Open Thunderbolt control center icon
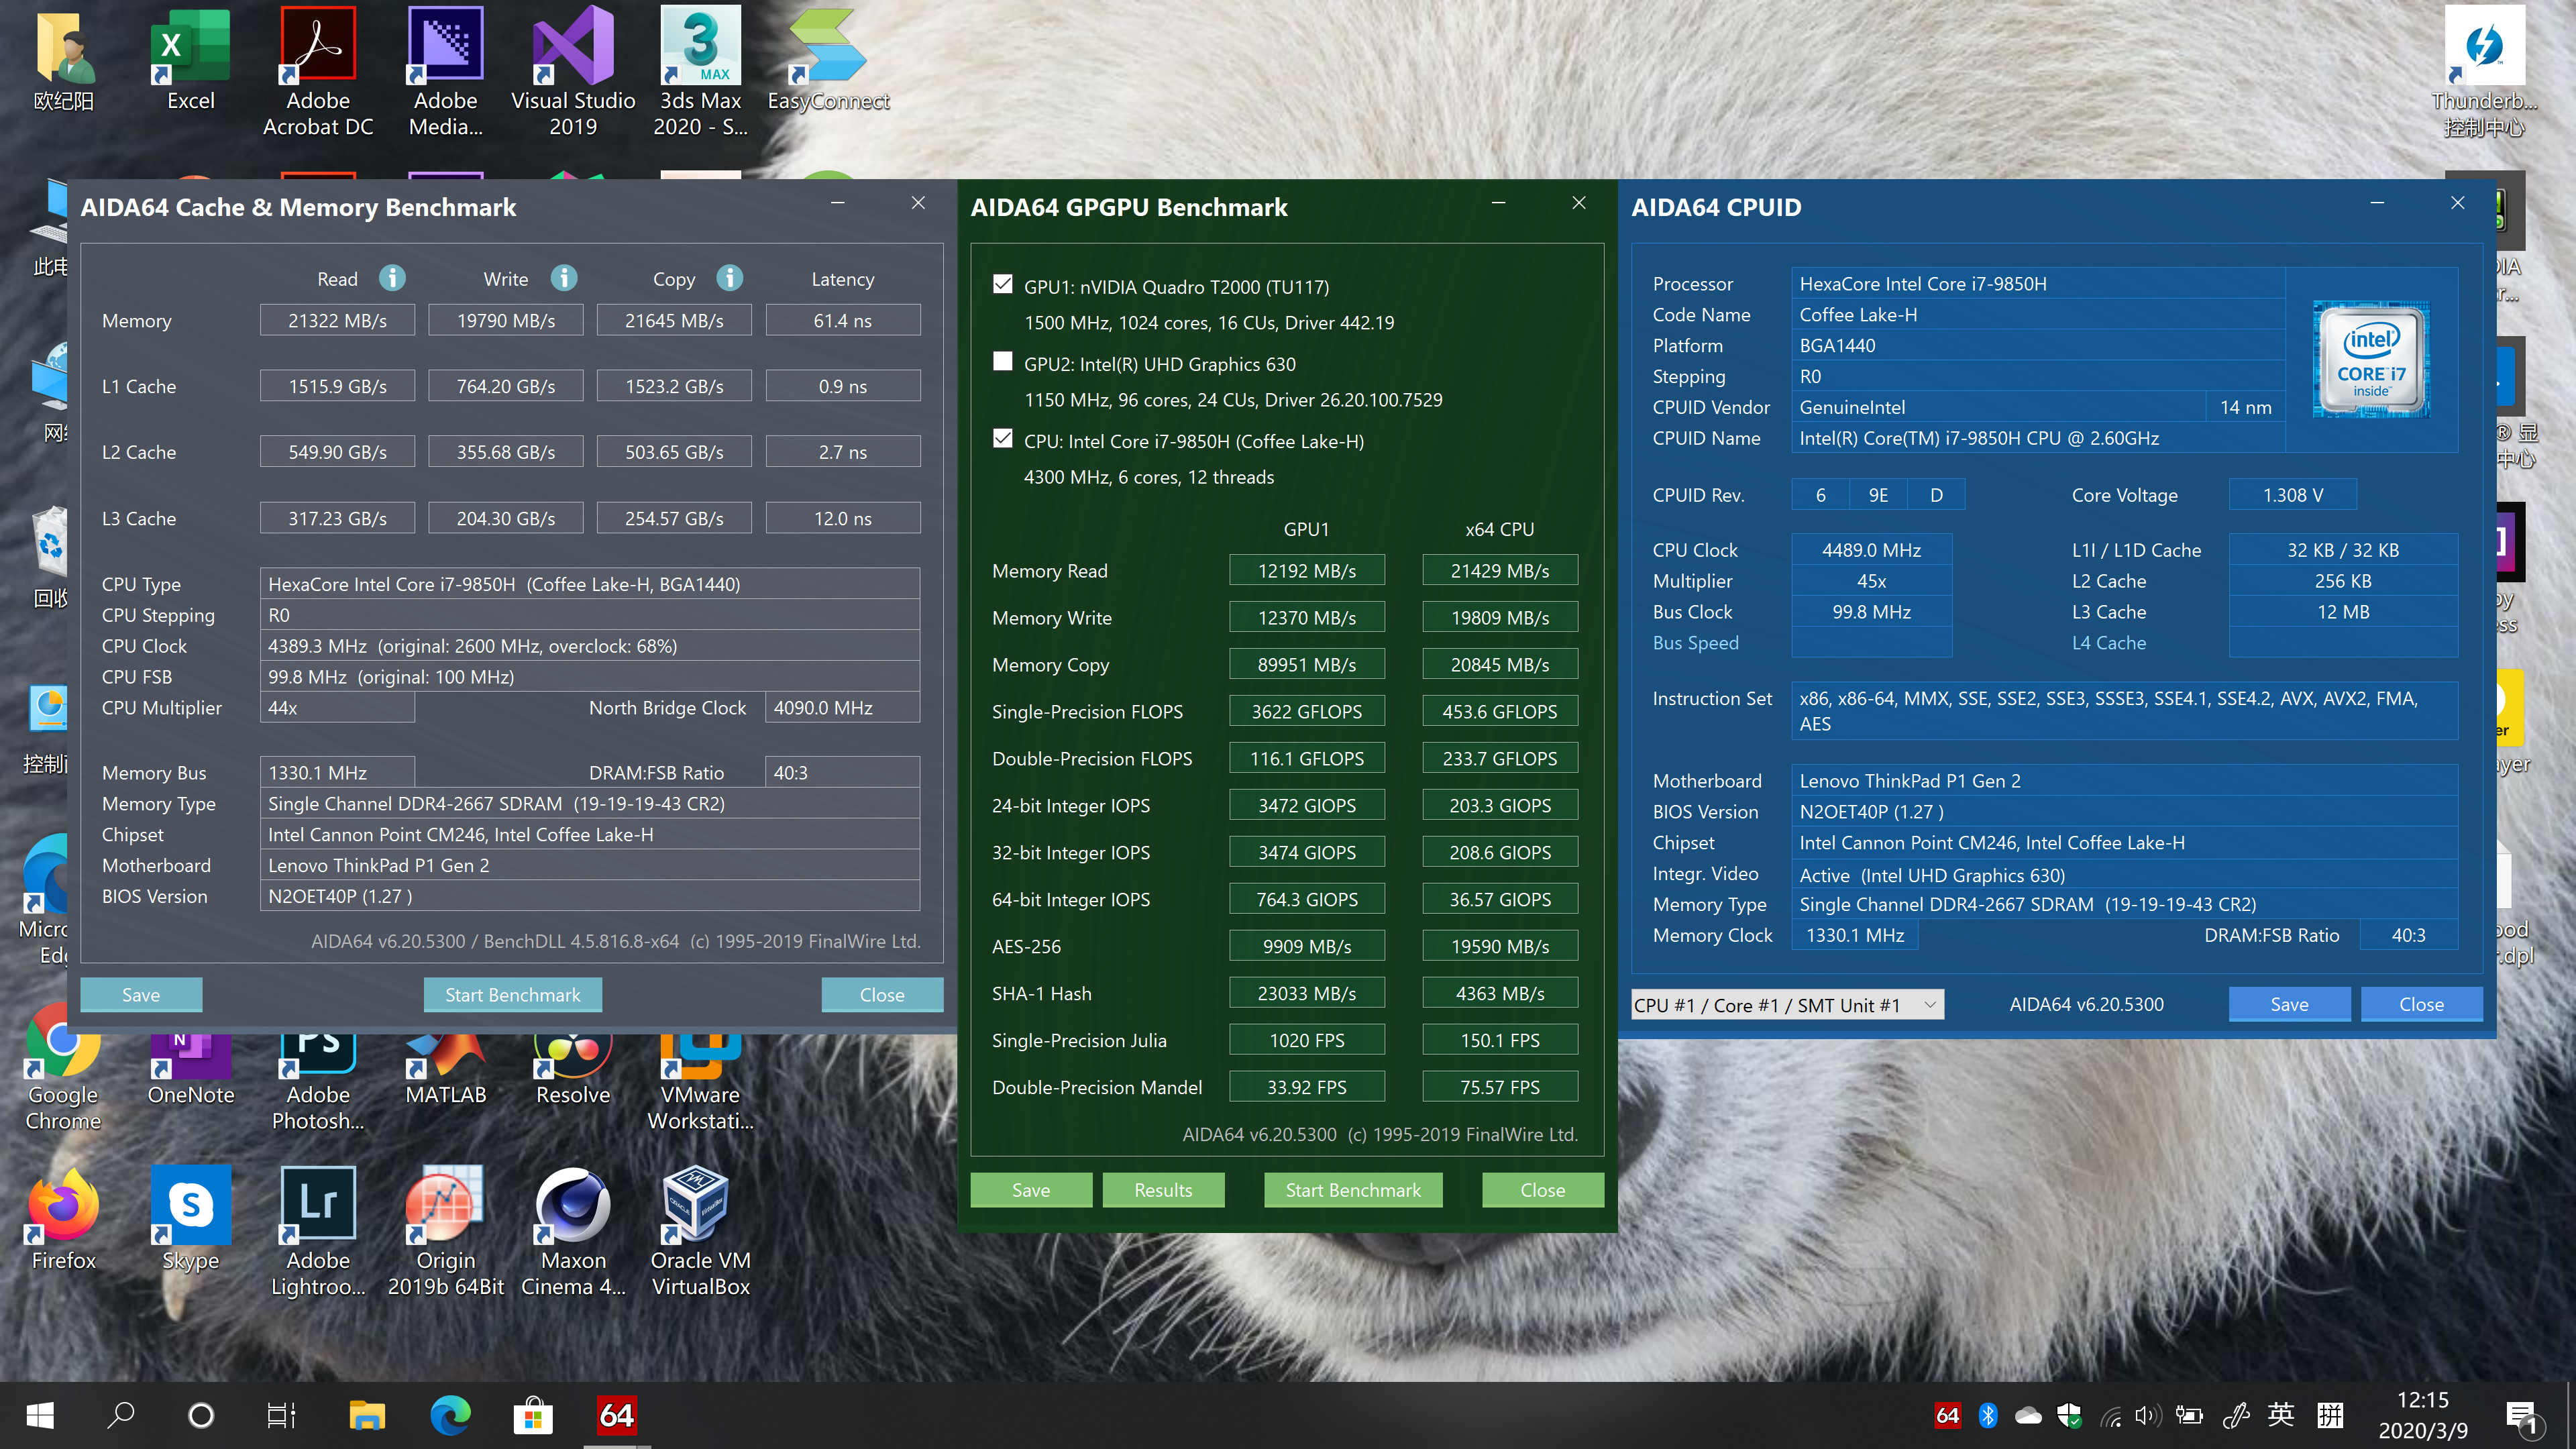The width and height of the screenshot is (2576, 1449). 2484,72
